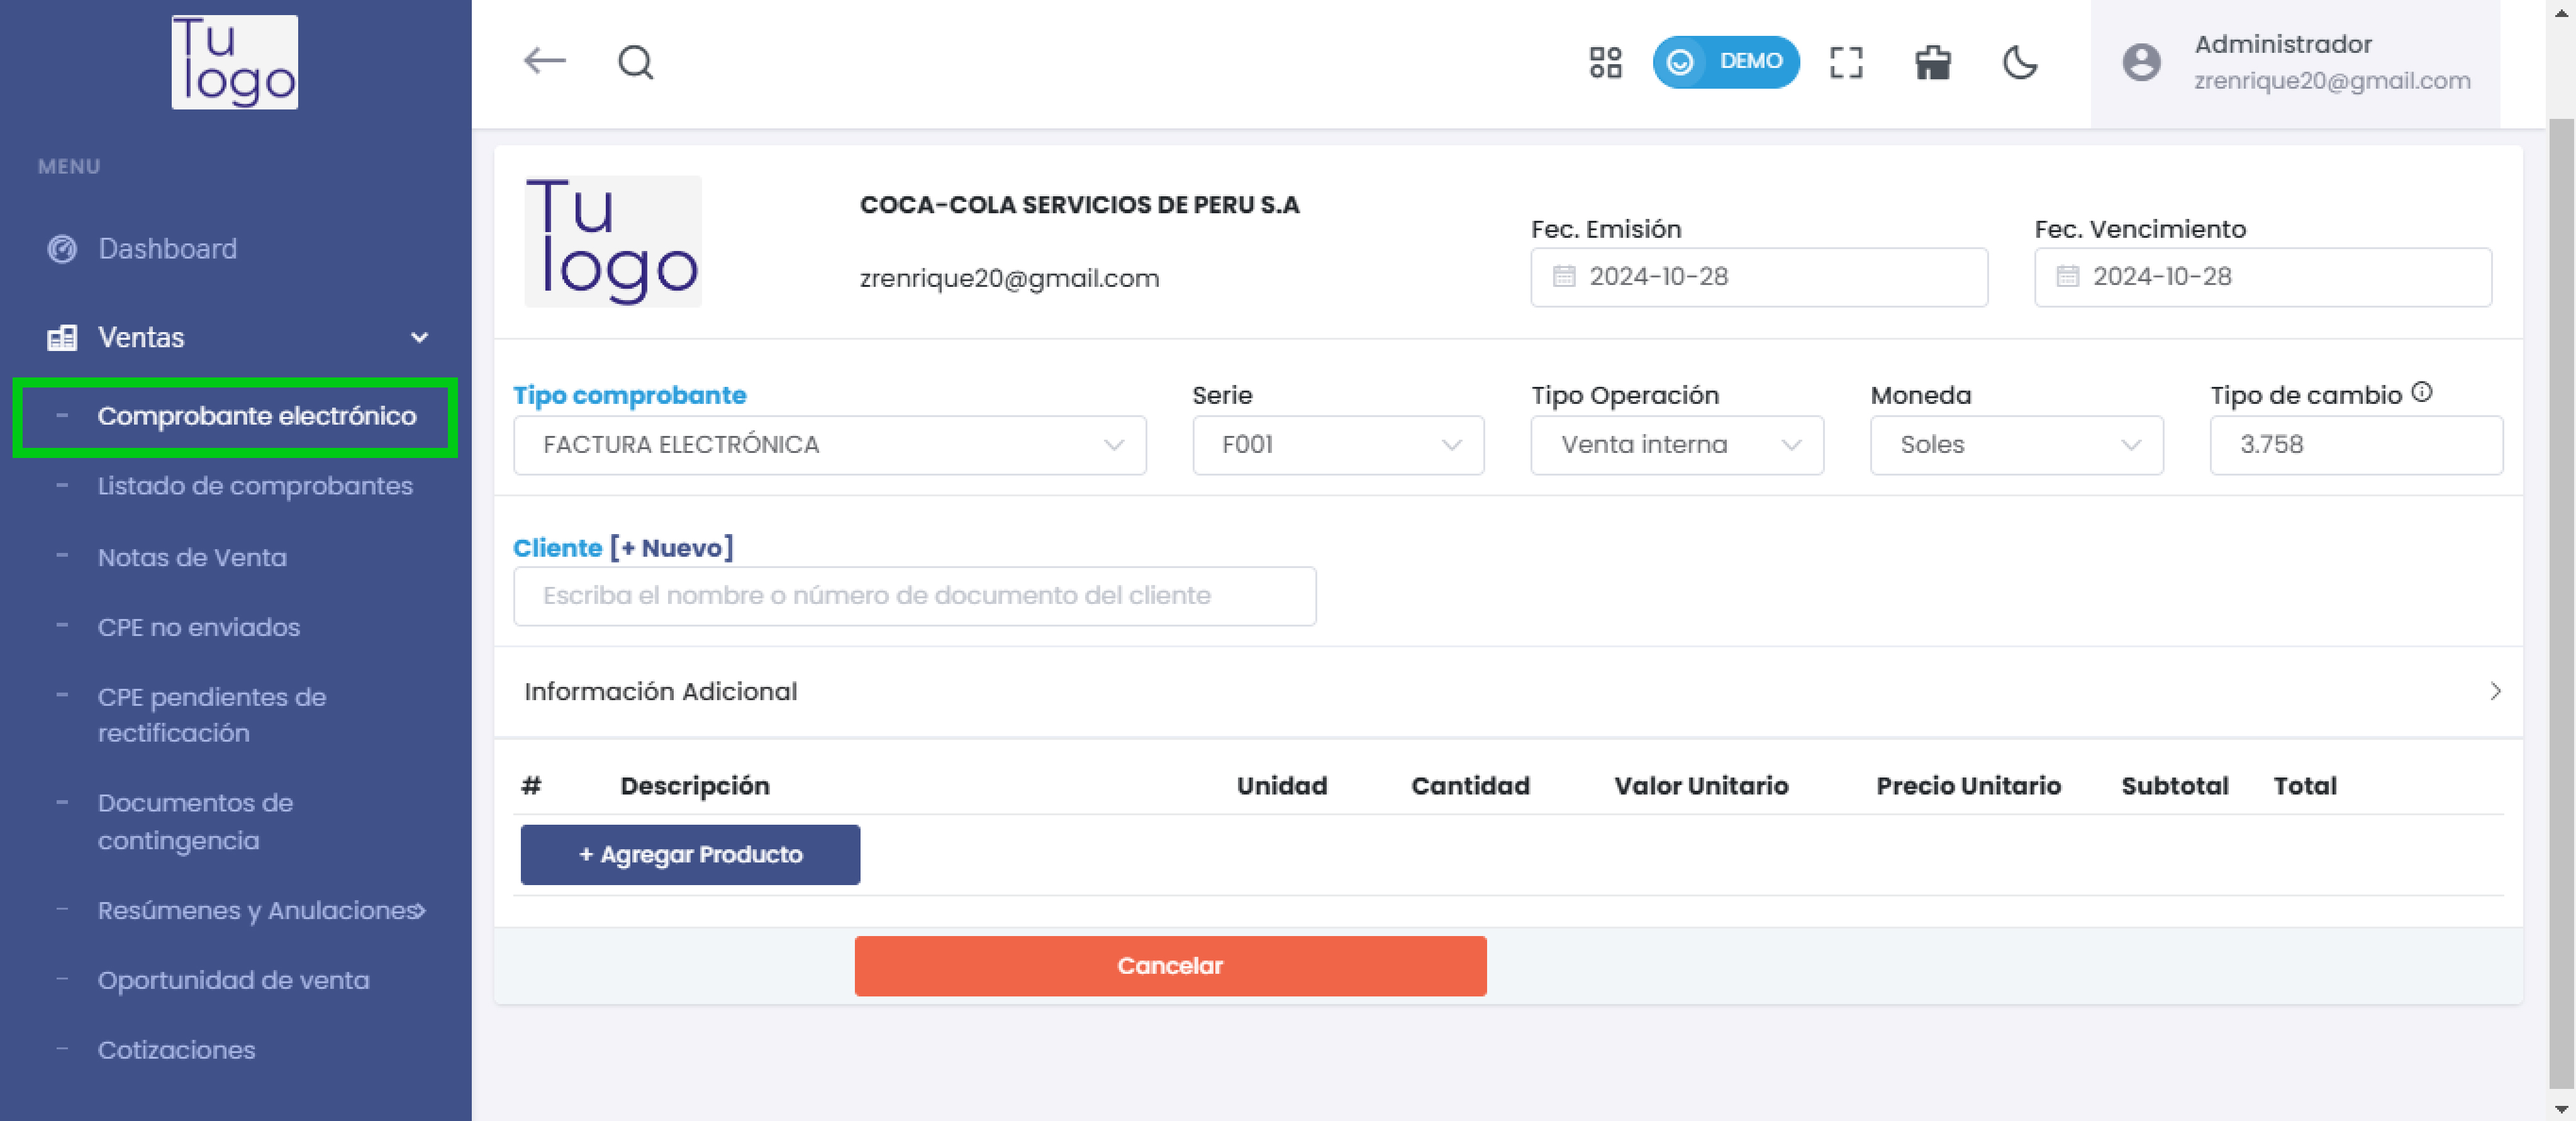
Task: Open the Tipo comprobante dropdown
Action: click(1110, 445)
